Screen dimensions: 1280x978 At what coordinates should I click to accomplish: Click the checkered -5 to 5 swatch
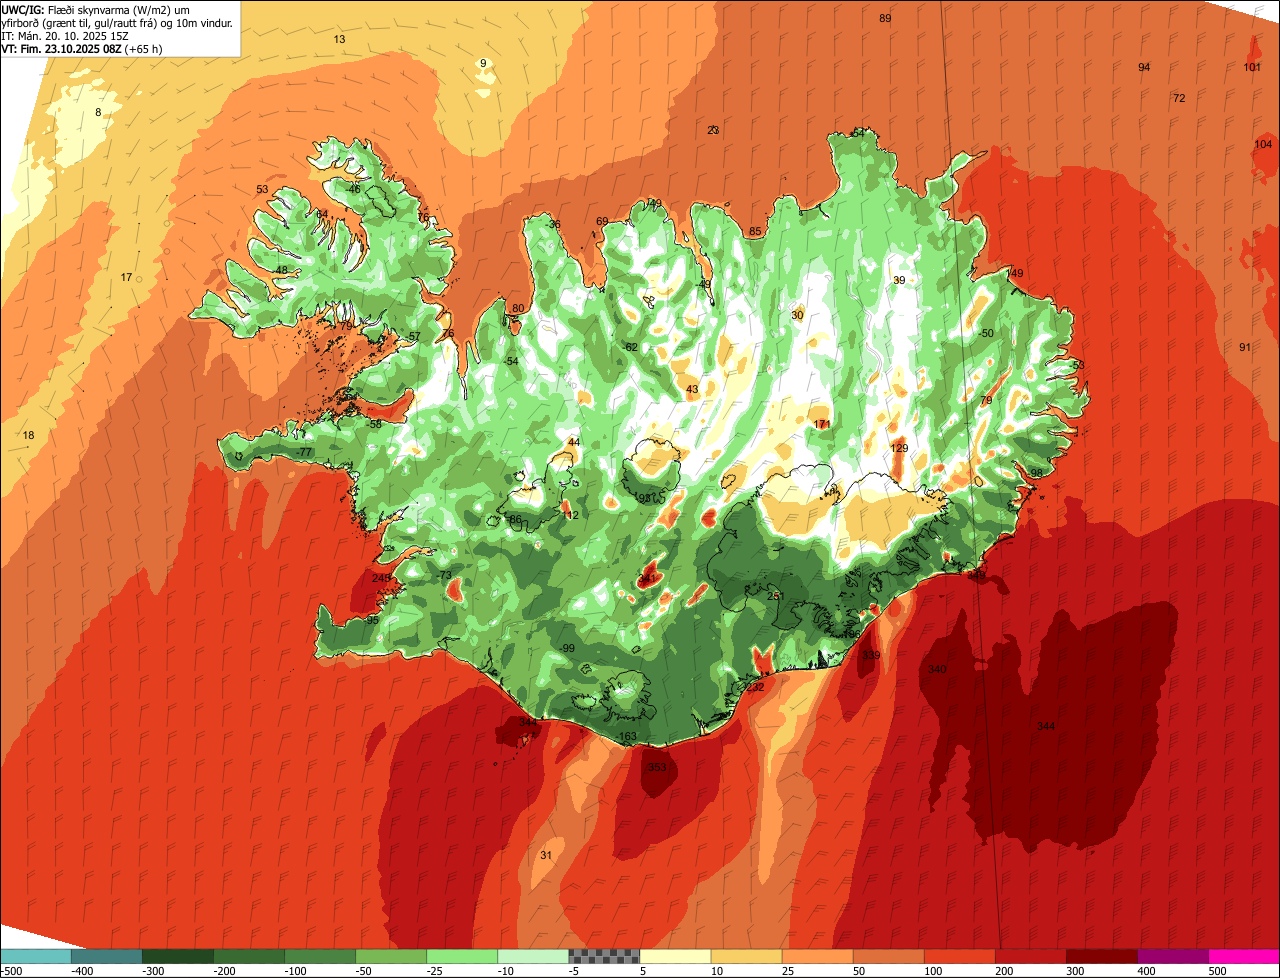603,956
